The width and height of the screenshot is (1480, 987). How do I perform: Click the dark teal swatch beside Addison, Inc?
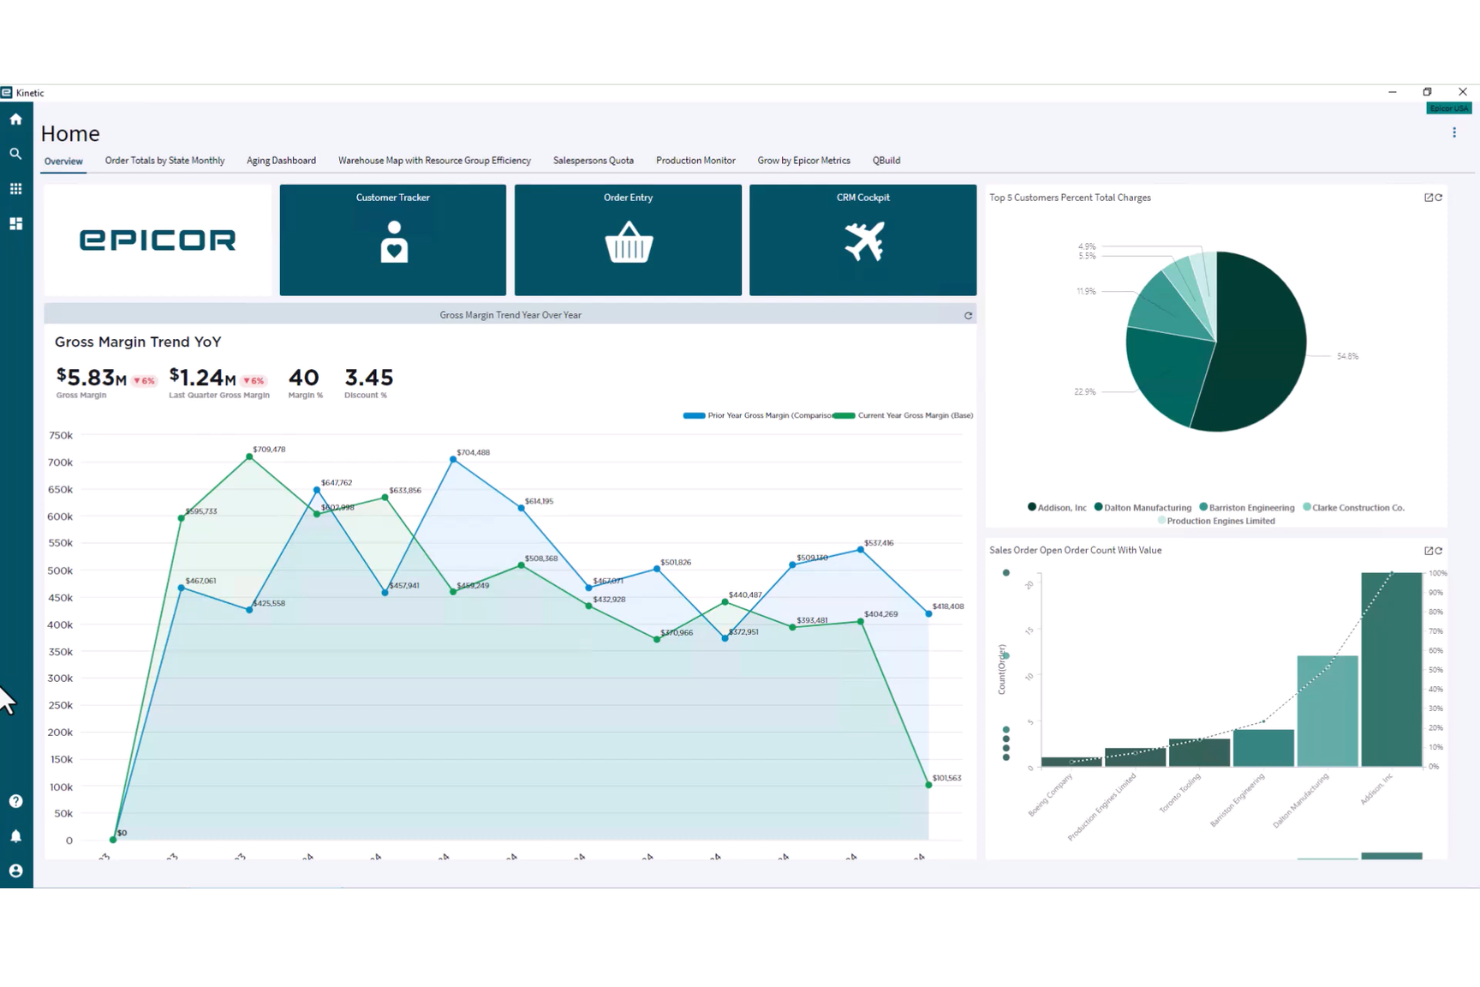1031,507
